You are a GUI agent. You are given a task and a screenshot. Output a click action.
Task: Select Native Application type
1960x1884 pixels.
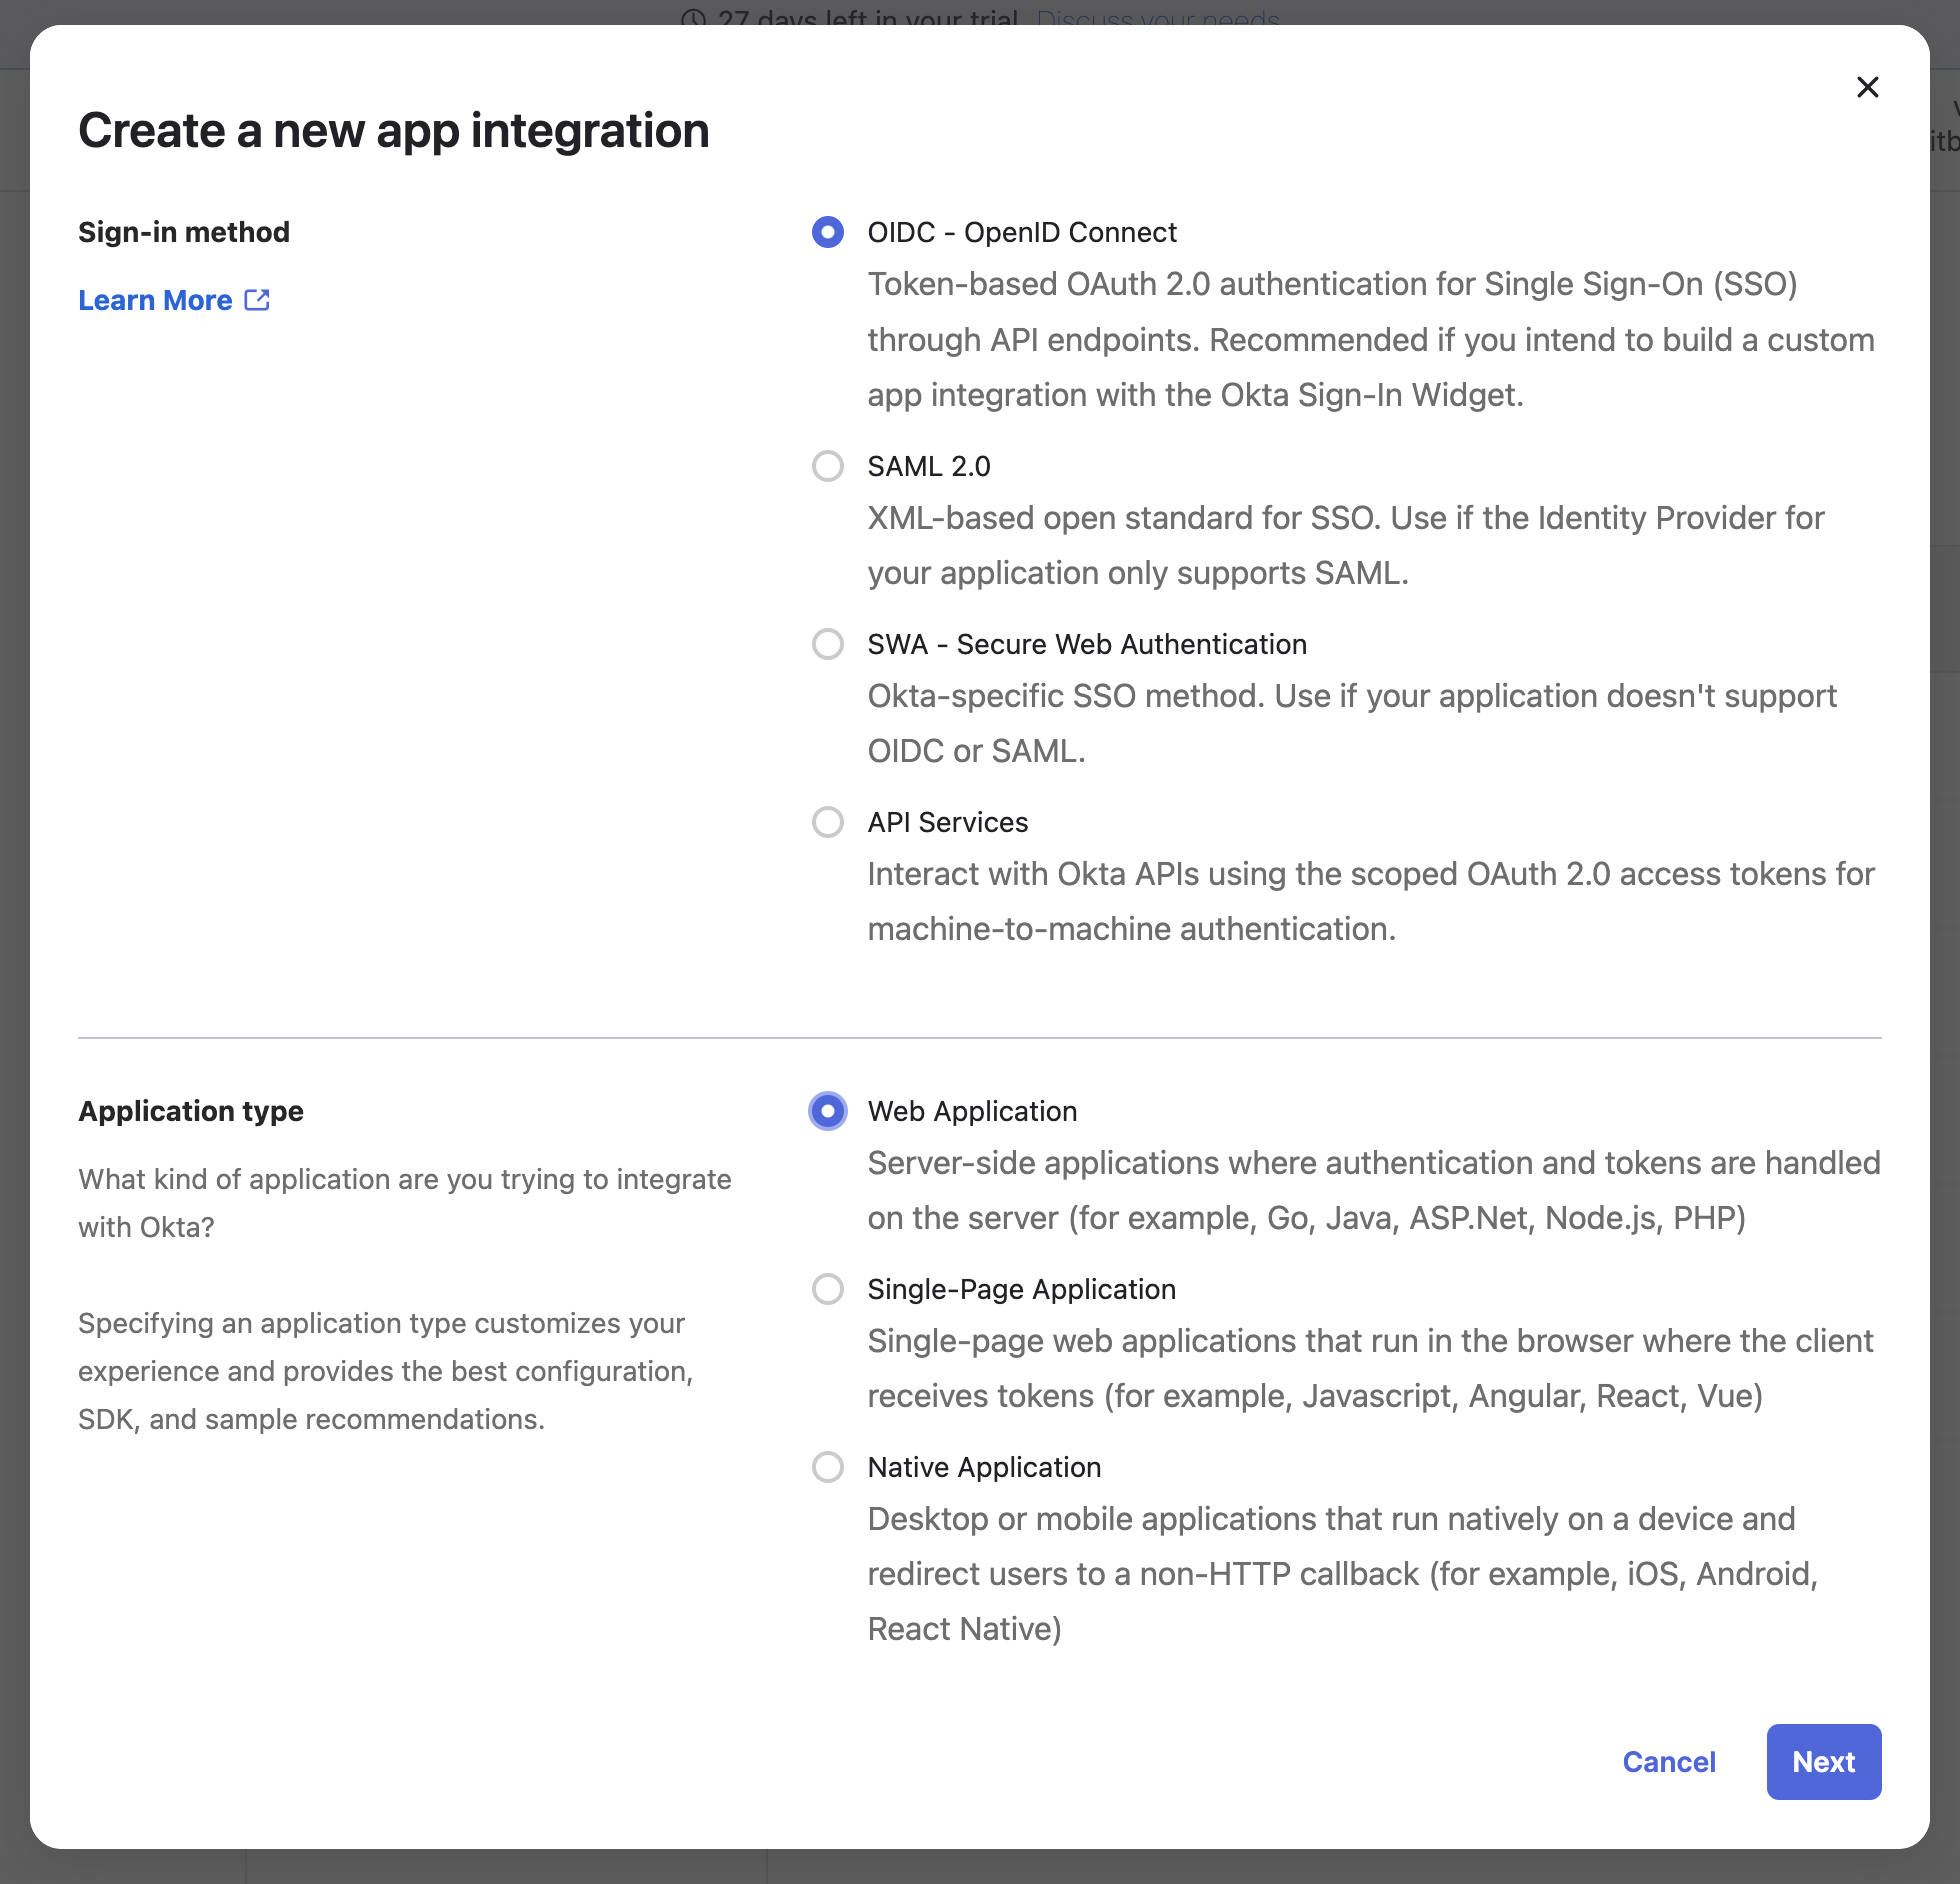827,1467
